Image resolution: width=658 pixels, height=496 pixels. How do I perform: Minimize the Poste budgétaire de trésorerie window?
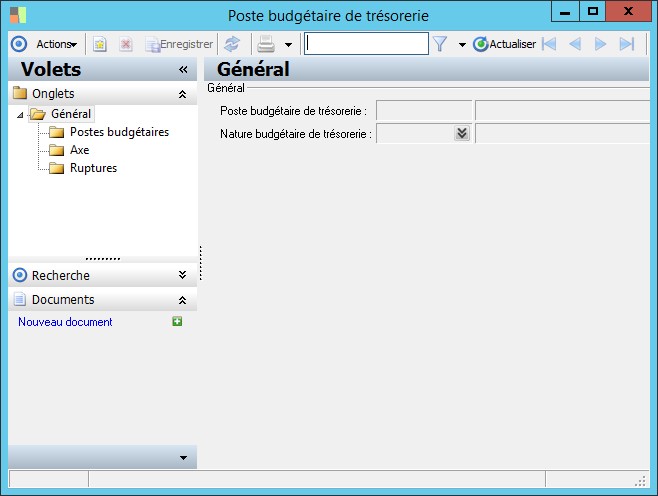pyautogui.click(x=565, y=11)
